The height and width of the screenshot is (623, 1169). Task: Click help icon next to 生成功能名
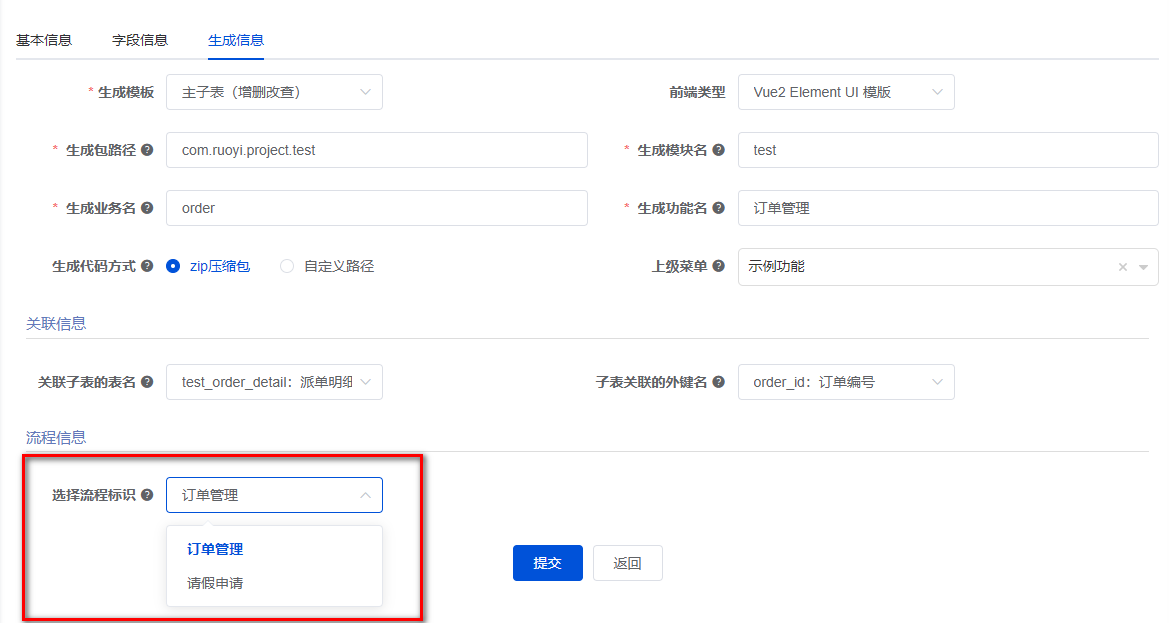point(719,208)
